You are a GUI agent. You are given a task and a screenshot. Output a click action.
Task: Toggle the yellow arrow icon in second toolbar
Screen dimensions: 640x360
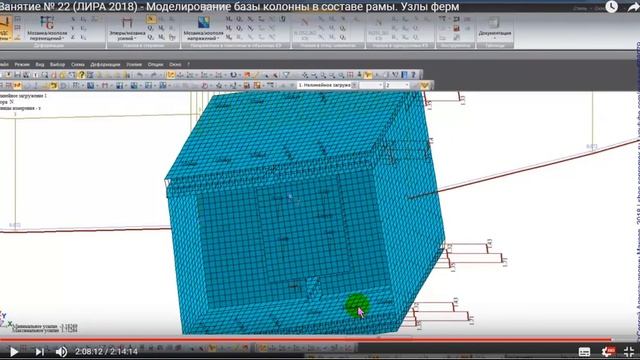pos(54,85)
